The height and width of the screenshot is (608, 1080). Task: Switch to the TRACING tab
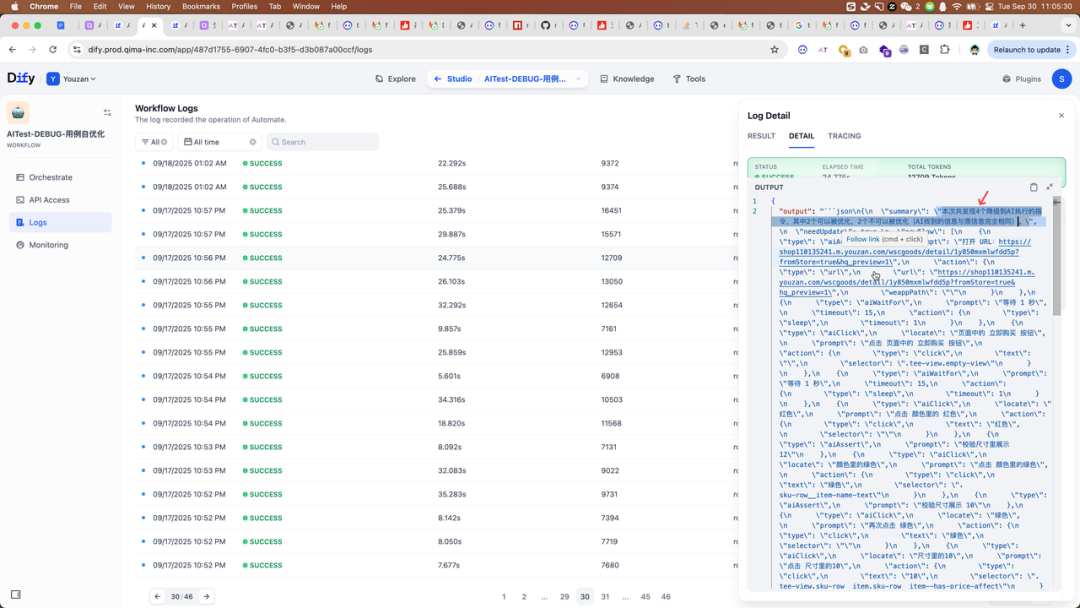click(x=844, y=136)
